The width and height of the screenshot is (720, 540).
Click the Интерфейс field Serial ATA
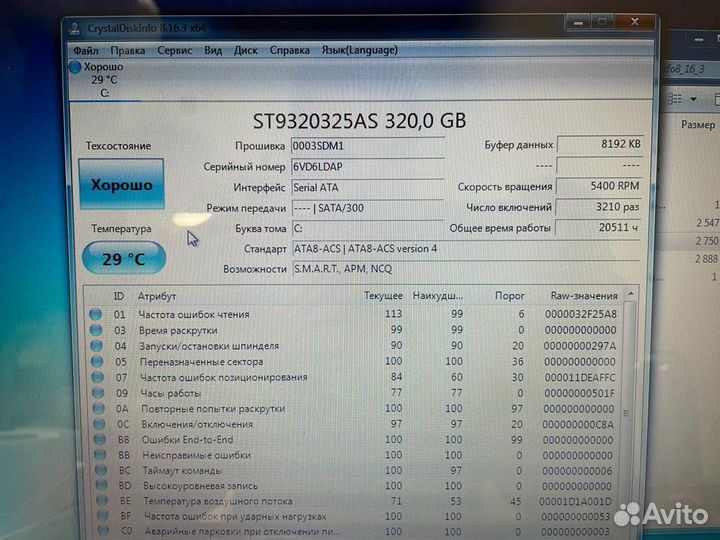pos(367,187)
